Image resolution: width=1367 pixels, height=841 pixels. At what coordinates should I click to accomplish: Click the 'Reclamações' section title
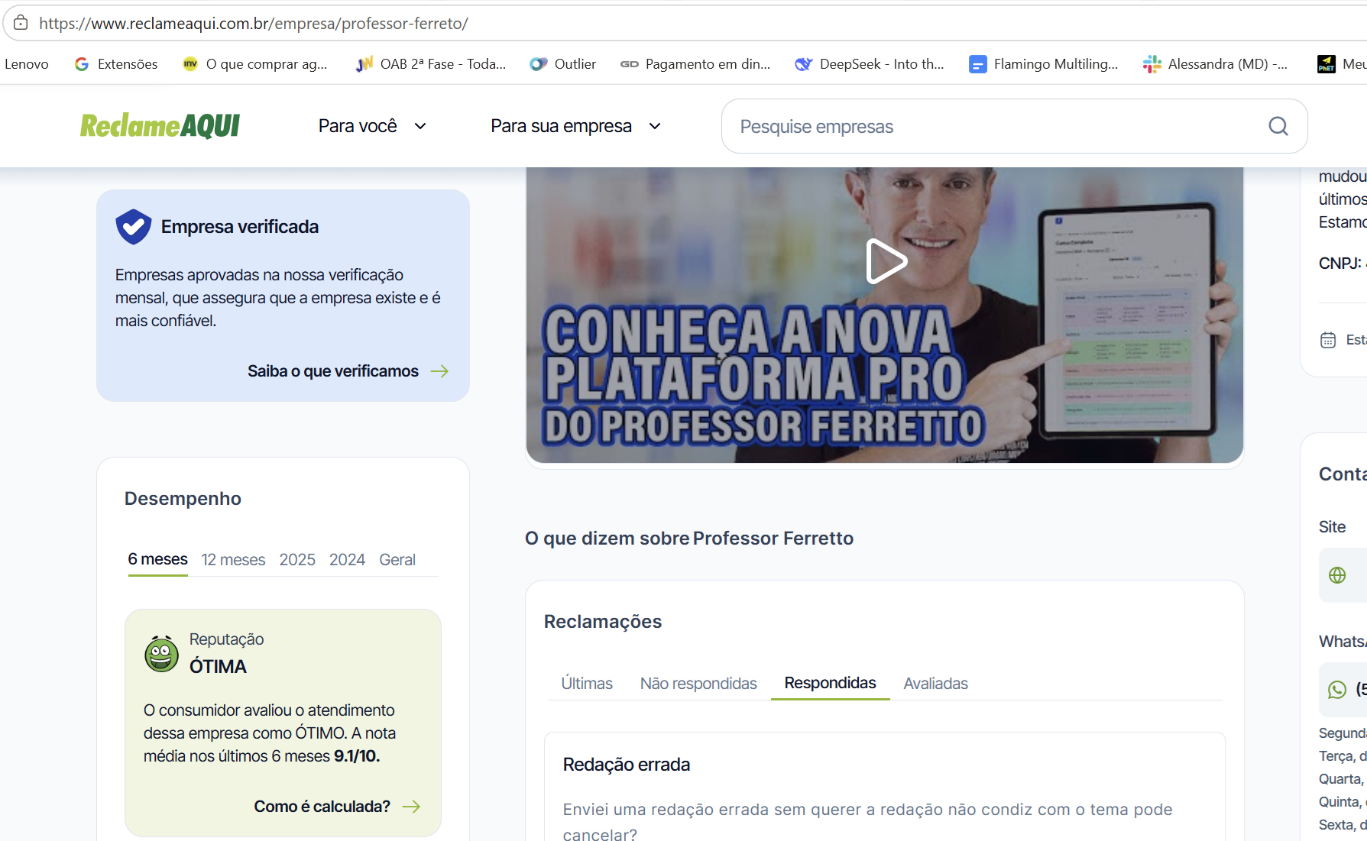coord(603,622)
